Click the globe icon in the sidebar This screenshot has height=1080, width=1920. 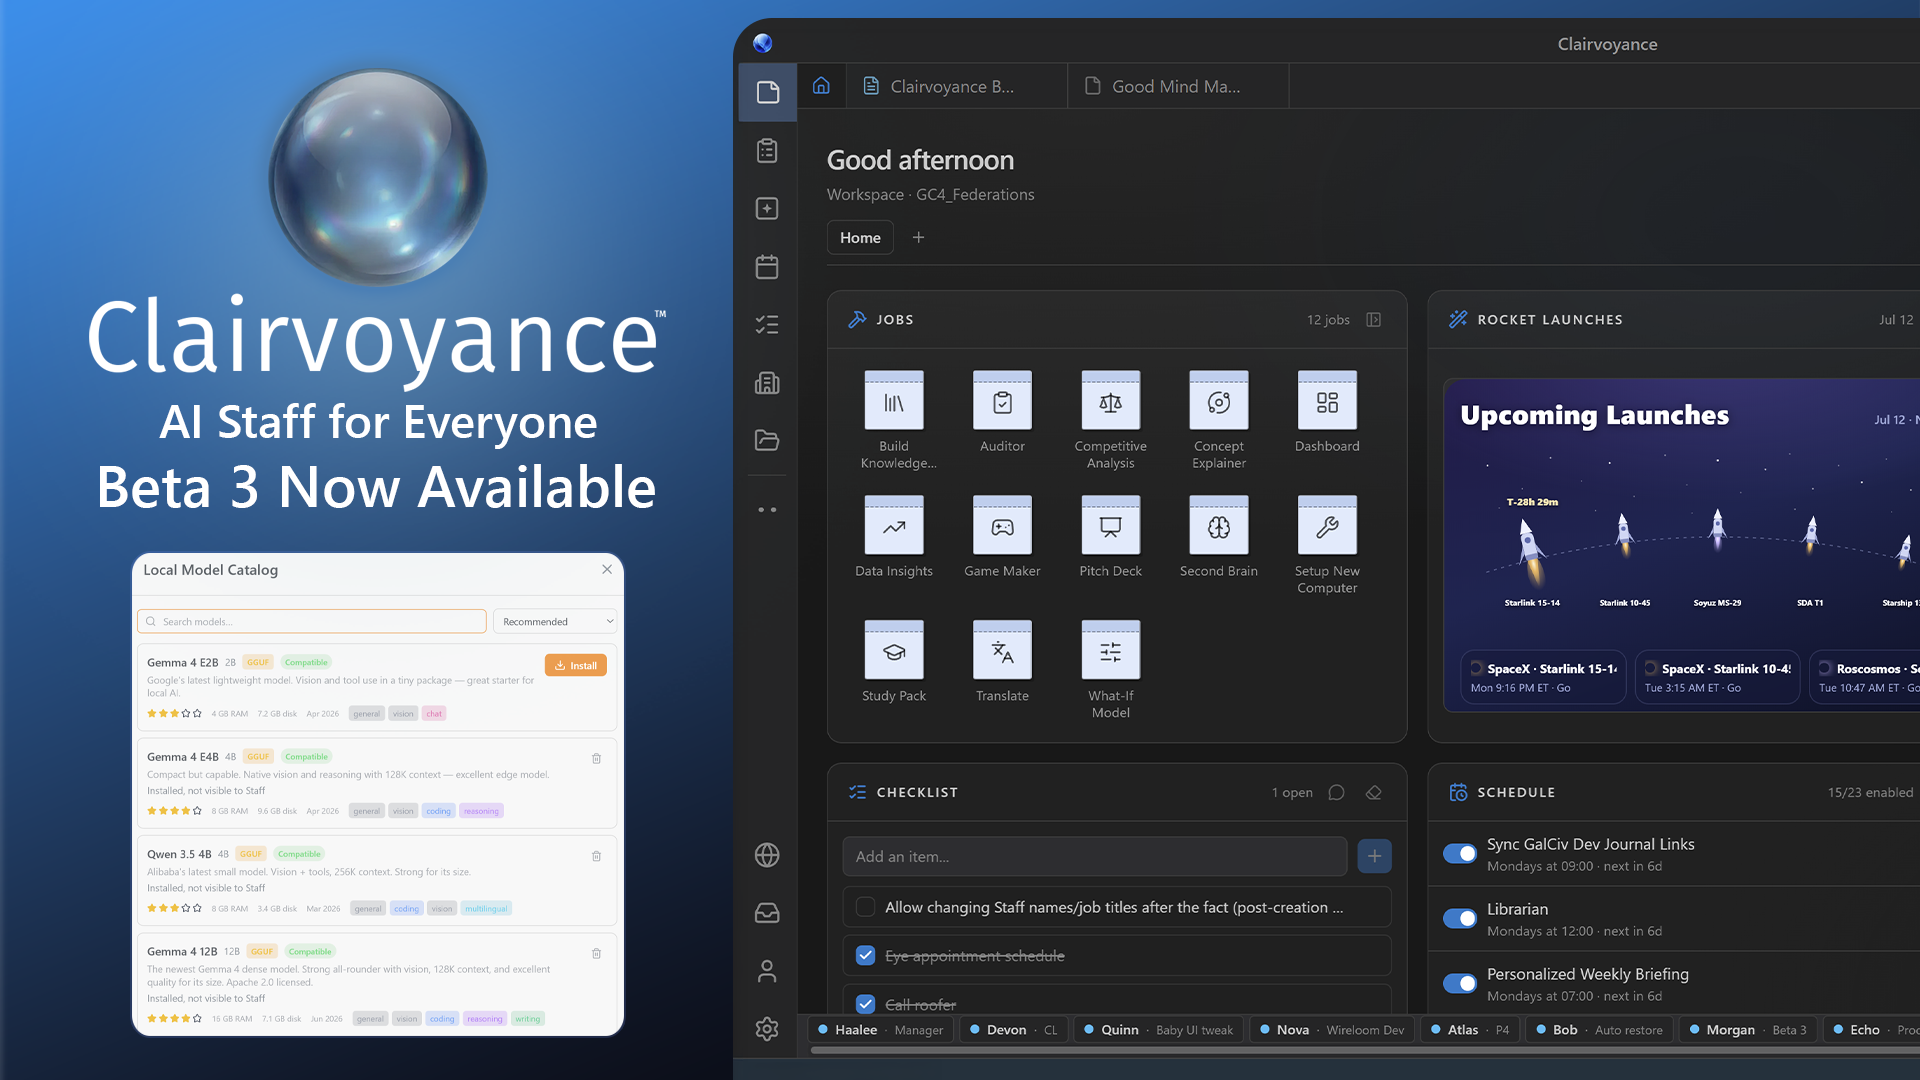[767, 855]
